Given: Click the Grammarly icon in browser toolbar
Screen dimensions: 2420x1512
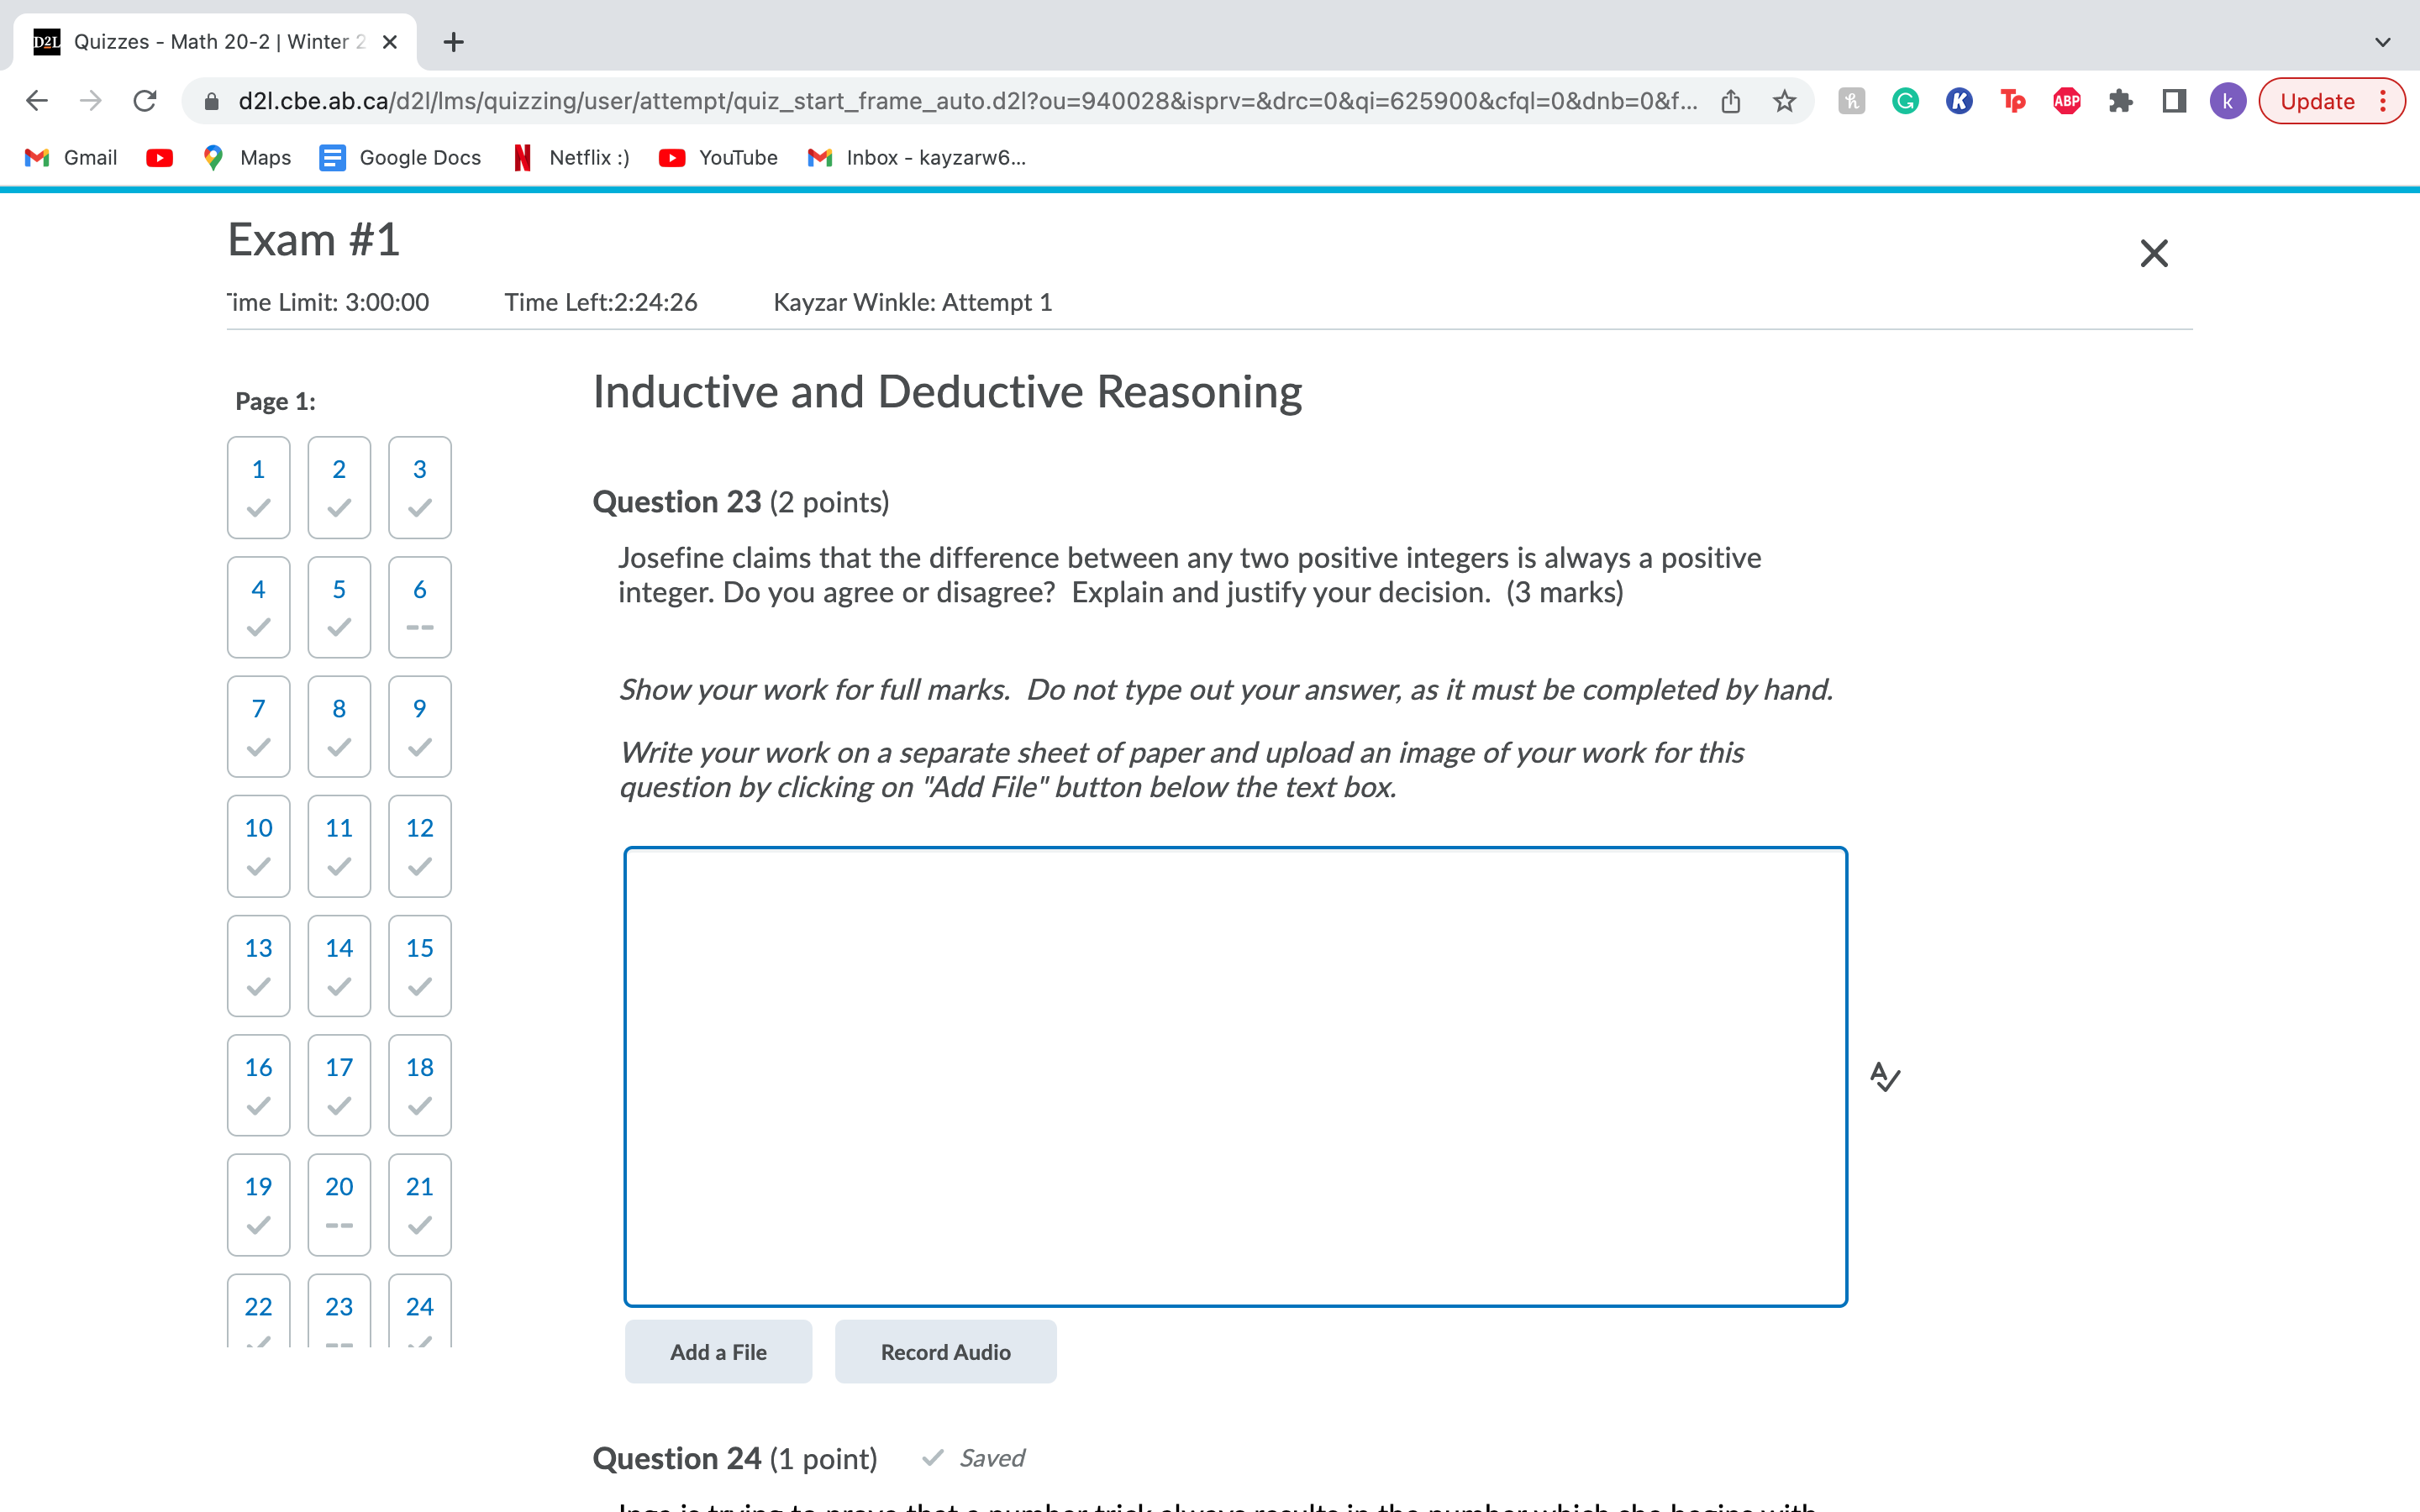Looking at the screenshot, I should pyautogui.click(x=1904, y=101).
